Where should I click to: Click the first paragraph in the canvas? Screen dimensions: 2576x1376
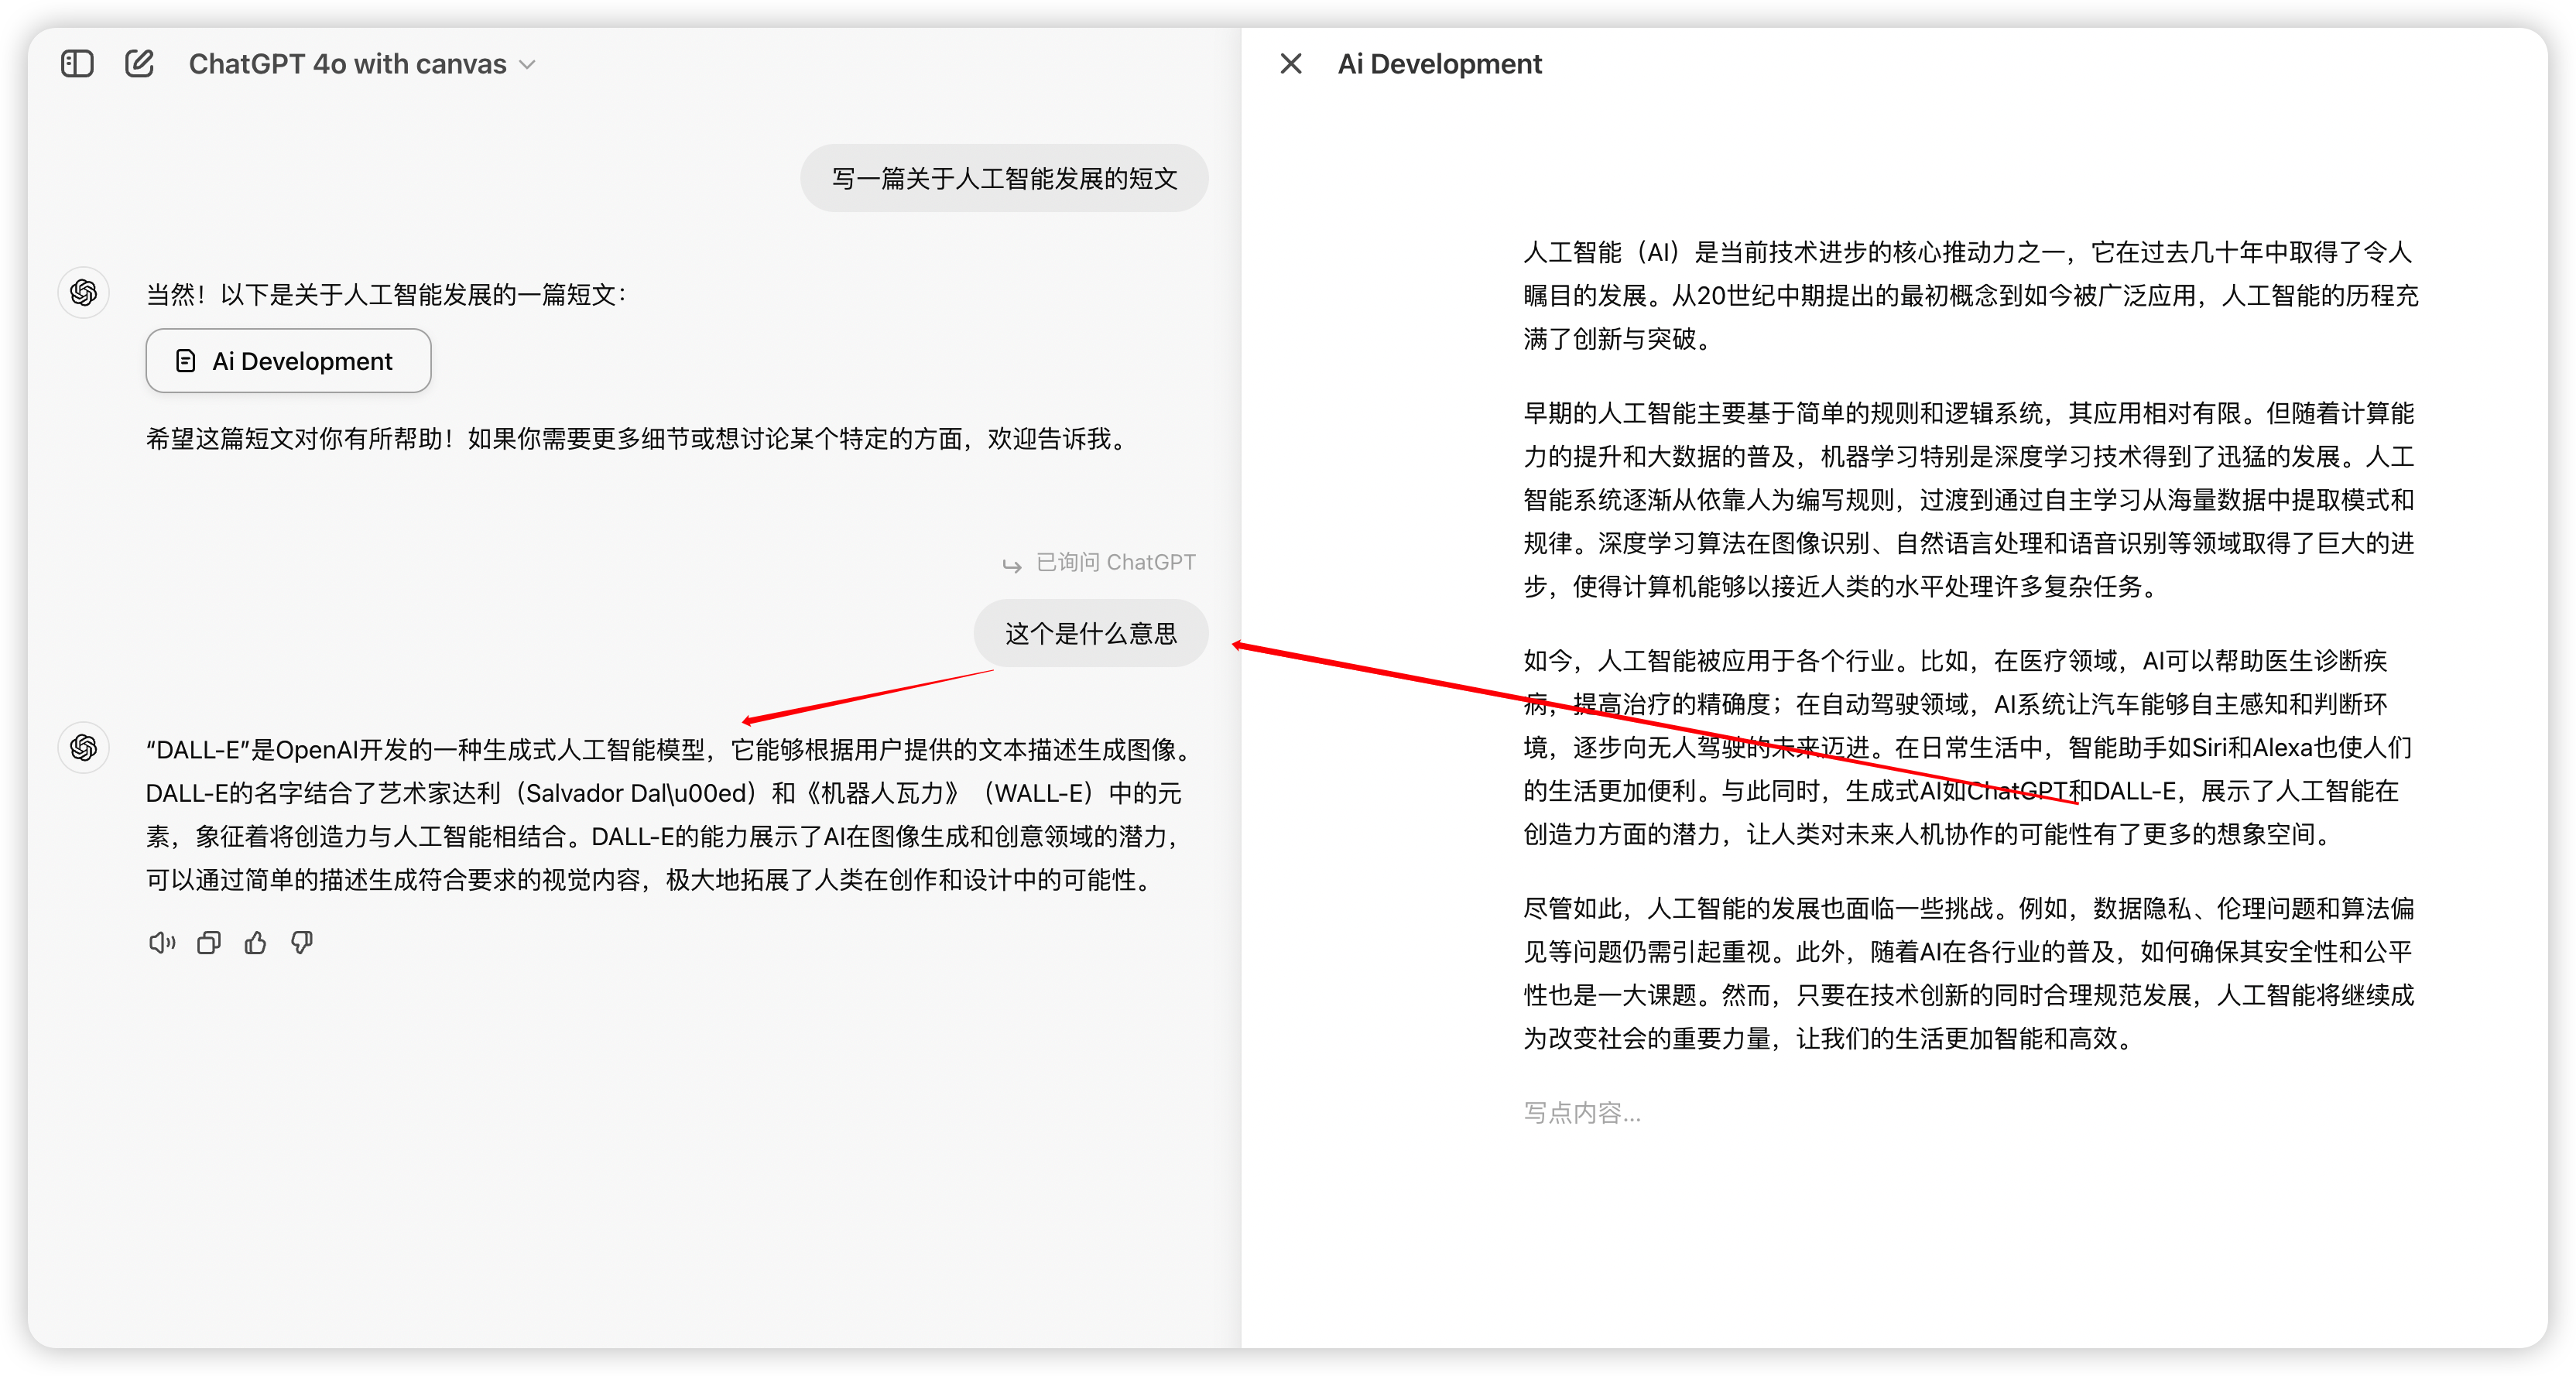1970,295
